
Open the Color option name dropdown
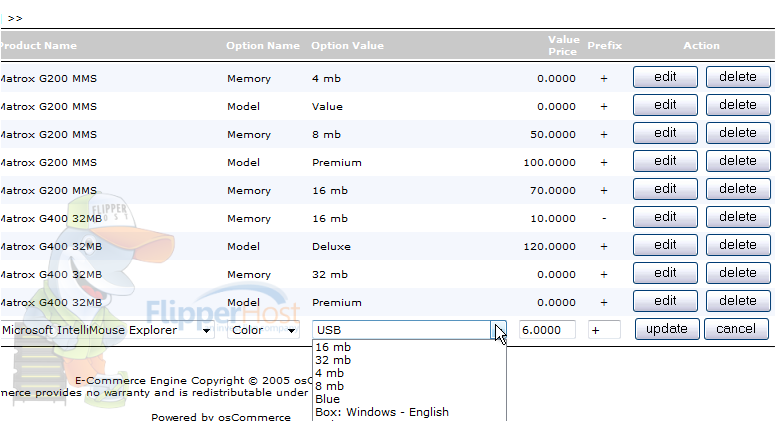coord(263,330)
